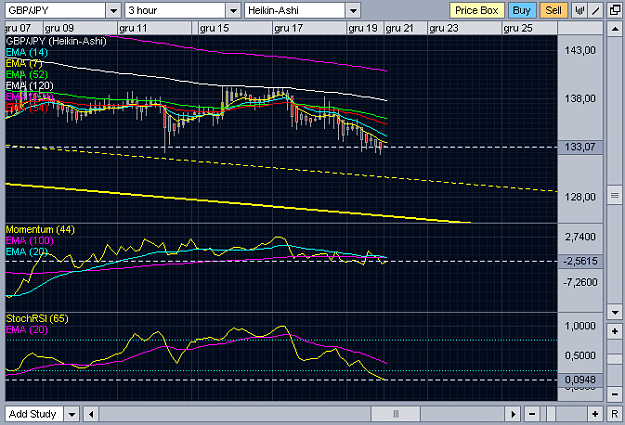Click the 138,00 price axis label
The height and width of the screenshot is (425, 625).
[x=580, y=98]
